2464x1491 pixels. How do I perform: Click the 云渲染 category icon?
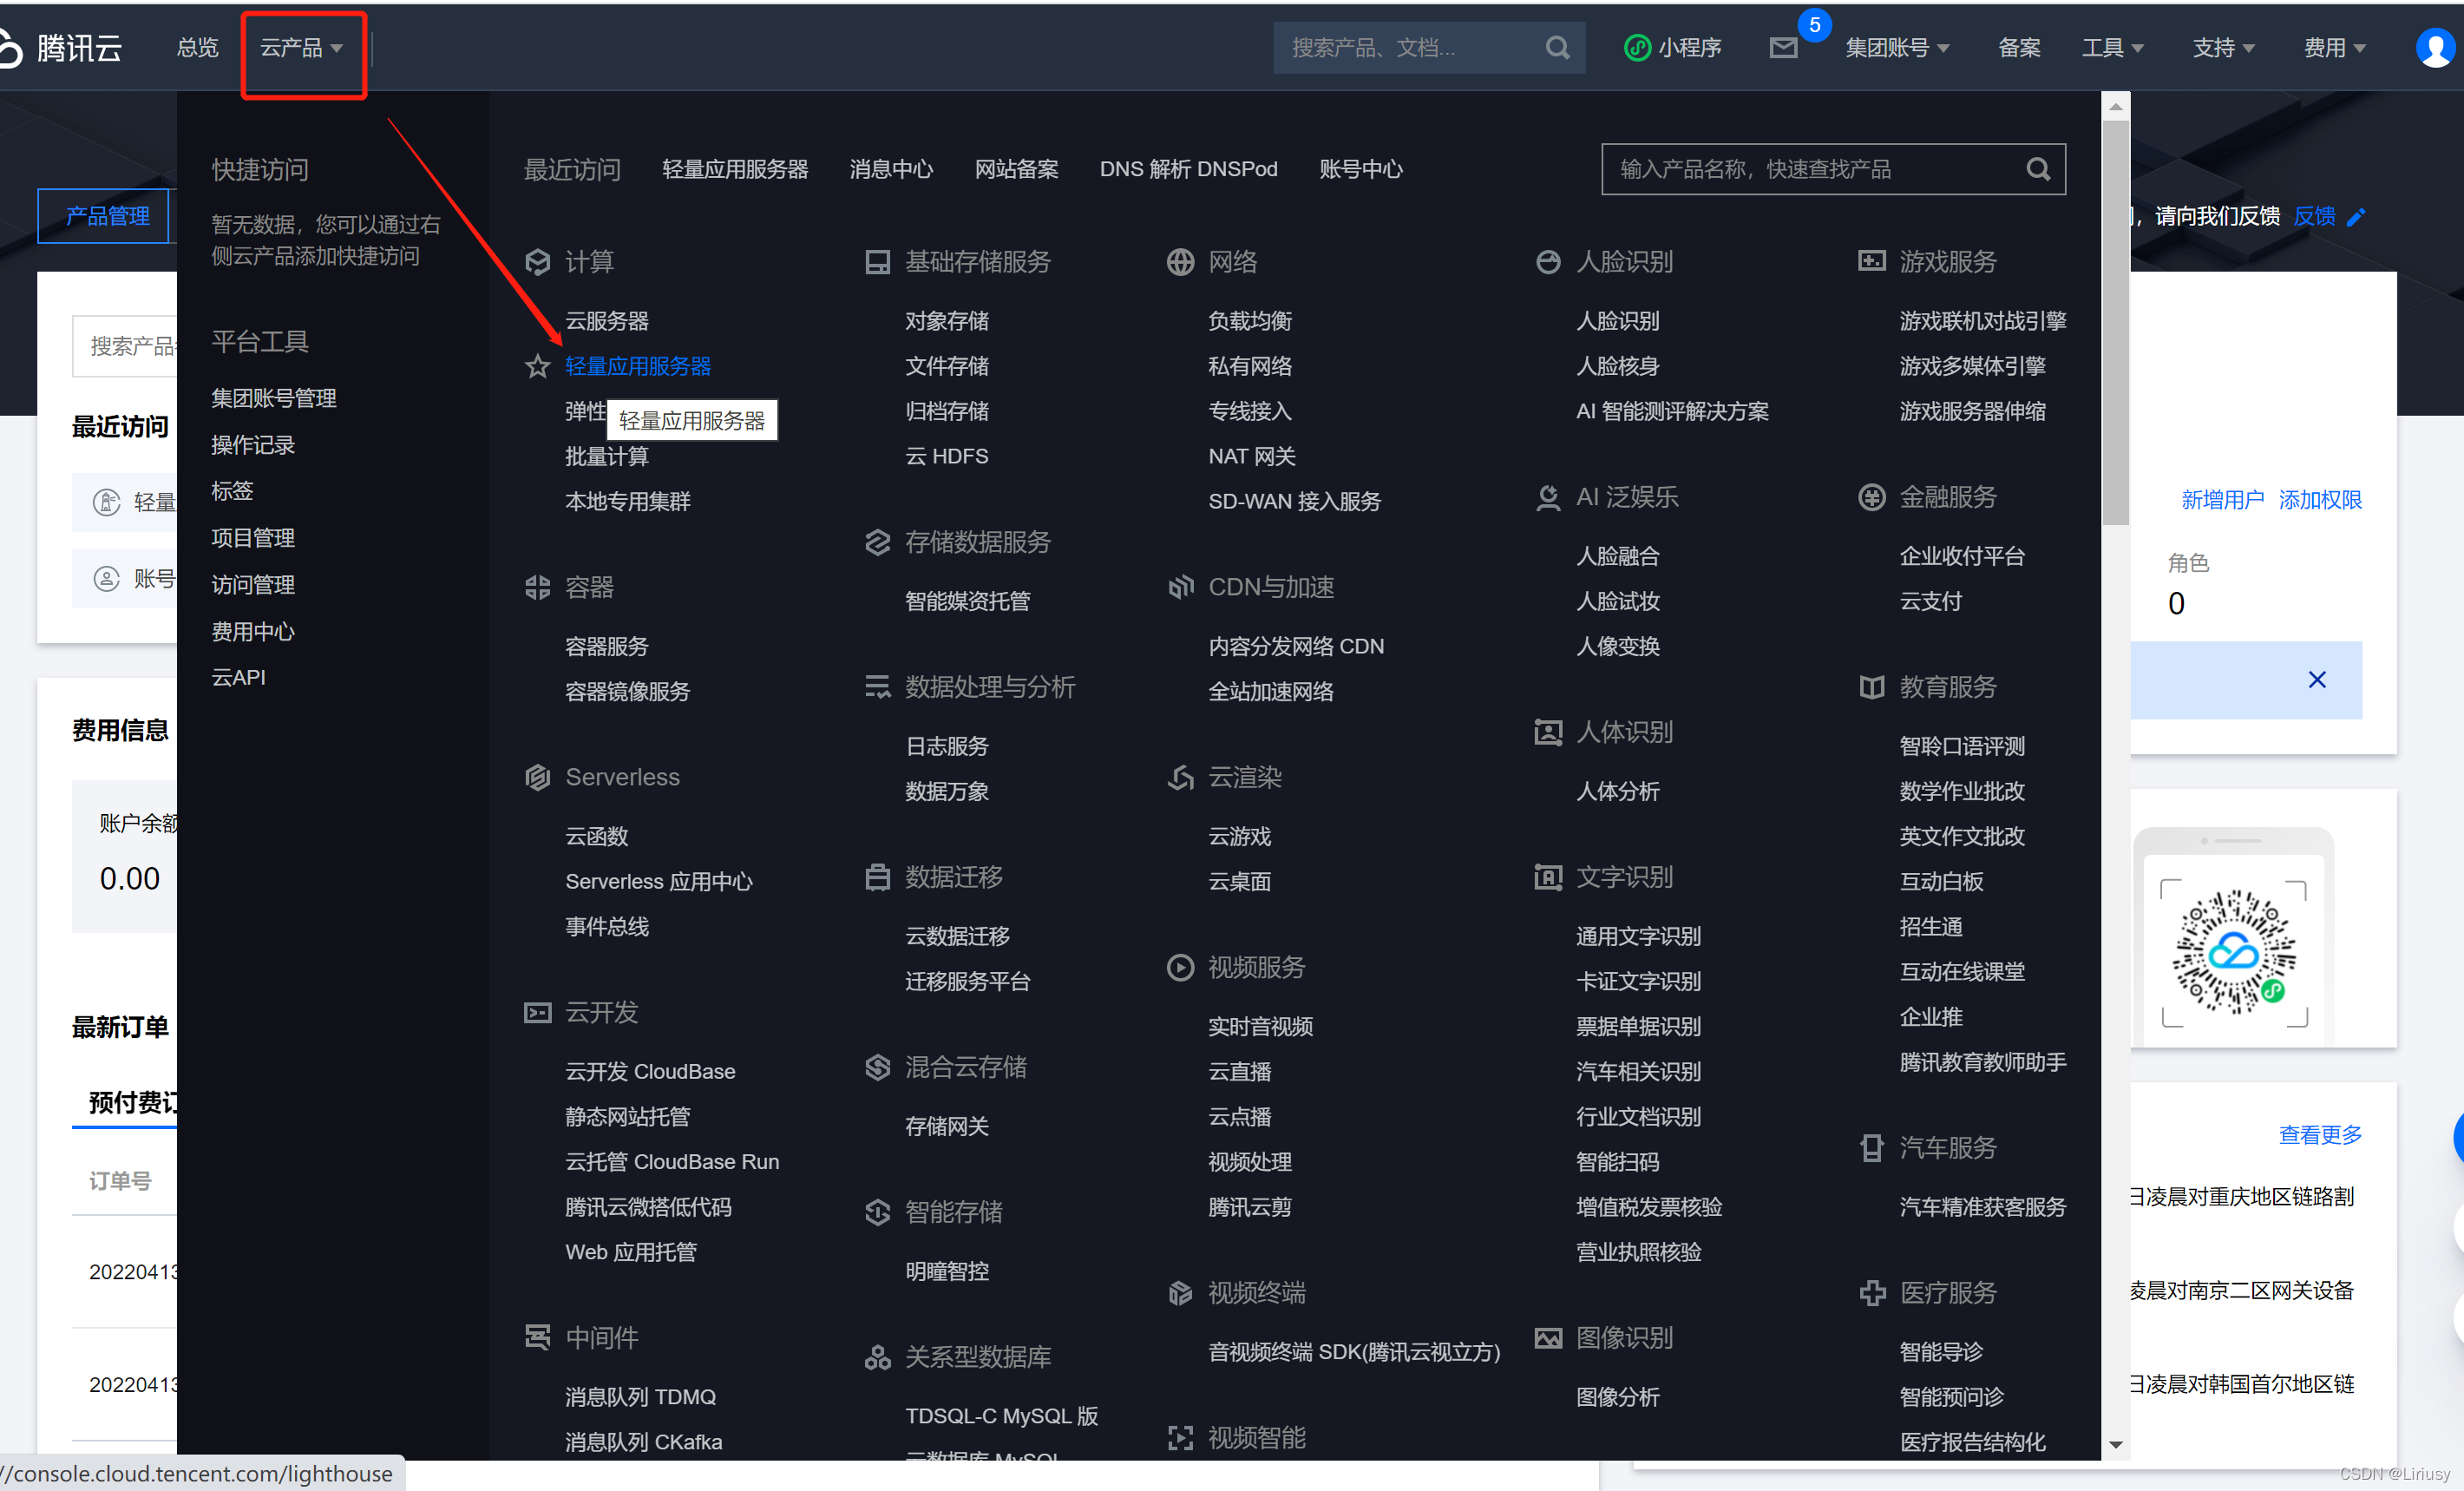tap(1180, 777)
